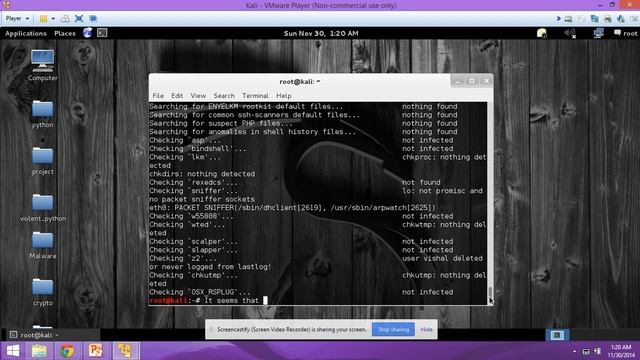Select the python folder on desktop

42,114
